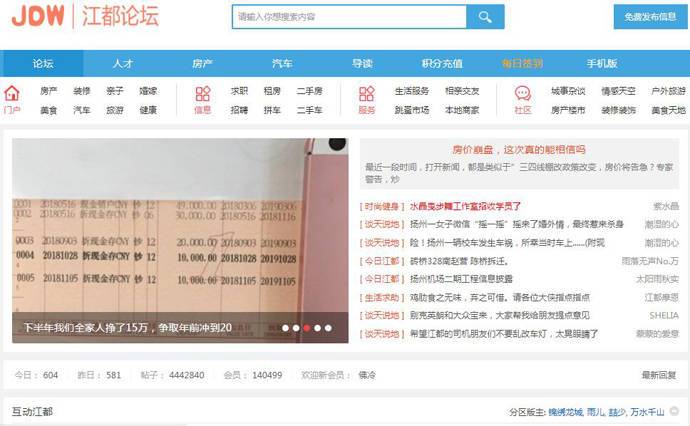This screenshot has width=690, height=426.
Task: Click the 最新回复 latest replies link
Action: coord(659,375)
